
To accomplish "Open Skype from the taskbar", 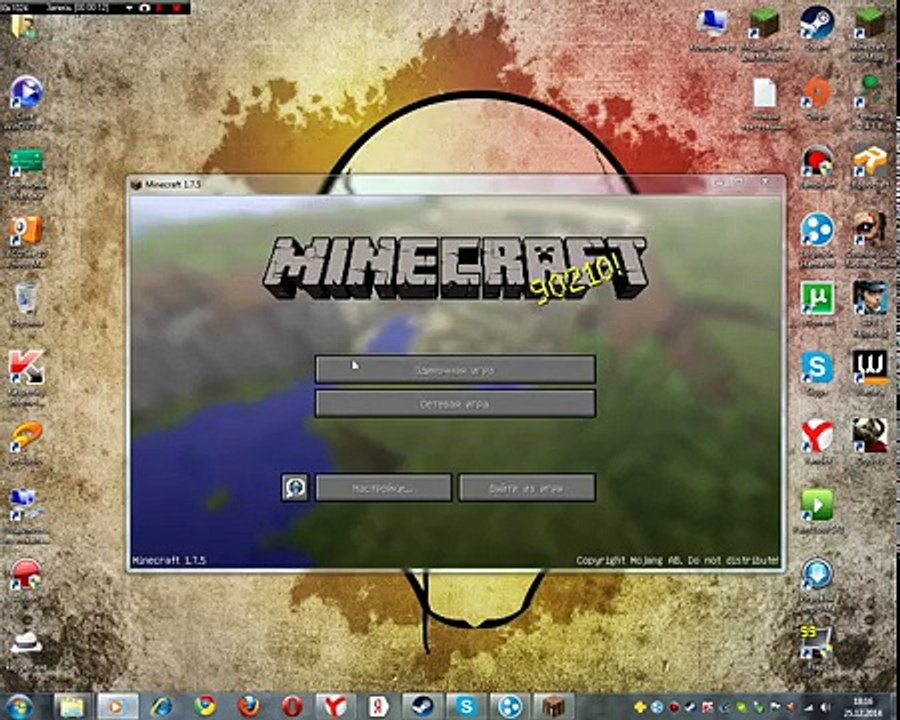I will tap(466, 706).
